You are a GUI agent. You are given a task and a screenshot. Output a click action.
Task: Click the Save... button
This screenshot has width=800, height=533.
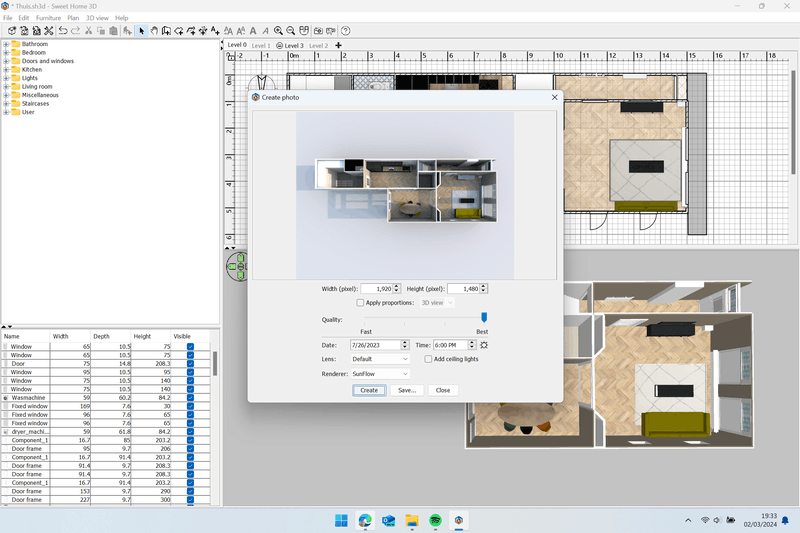[x=406, y=390]
